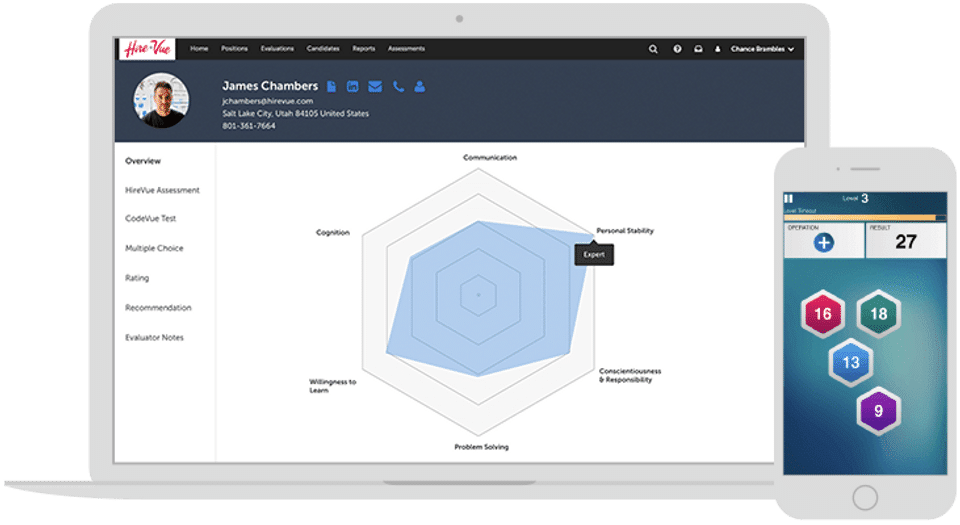Screen dimensions: 960x525
Task: Click the Problem Solving axis label
Action: [481, 447]
